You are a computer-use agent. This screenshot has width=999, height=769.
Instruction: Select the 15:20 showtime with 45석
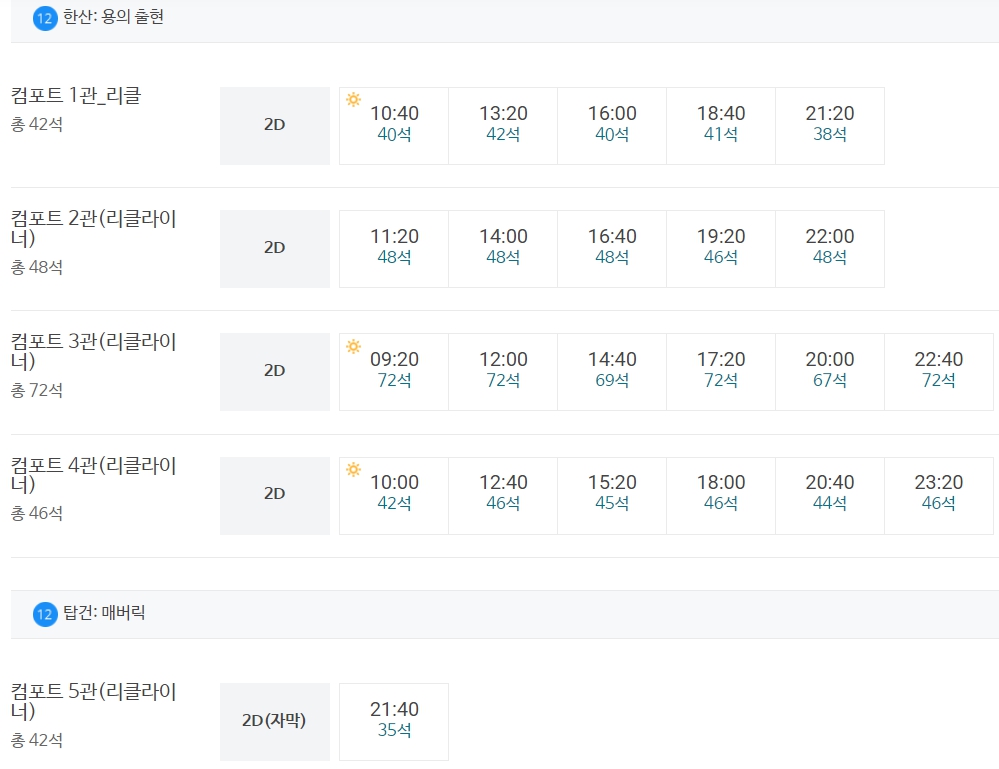coord(612,496)
